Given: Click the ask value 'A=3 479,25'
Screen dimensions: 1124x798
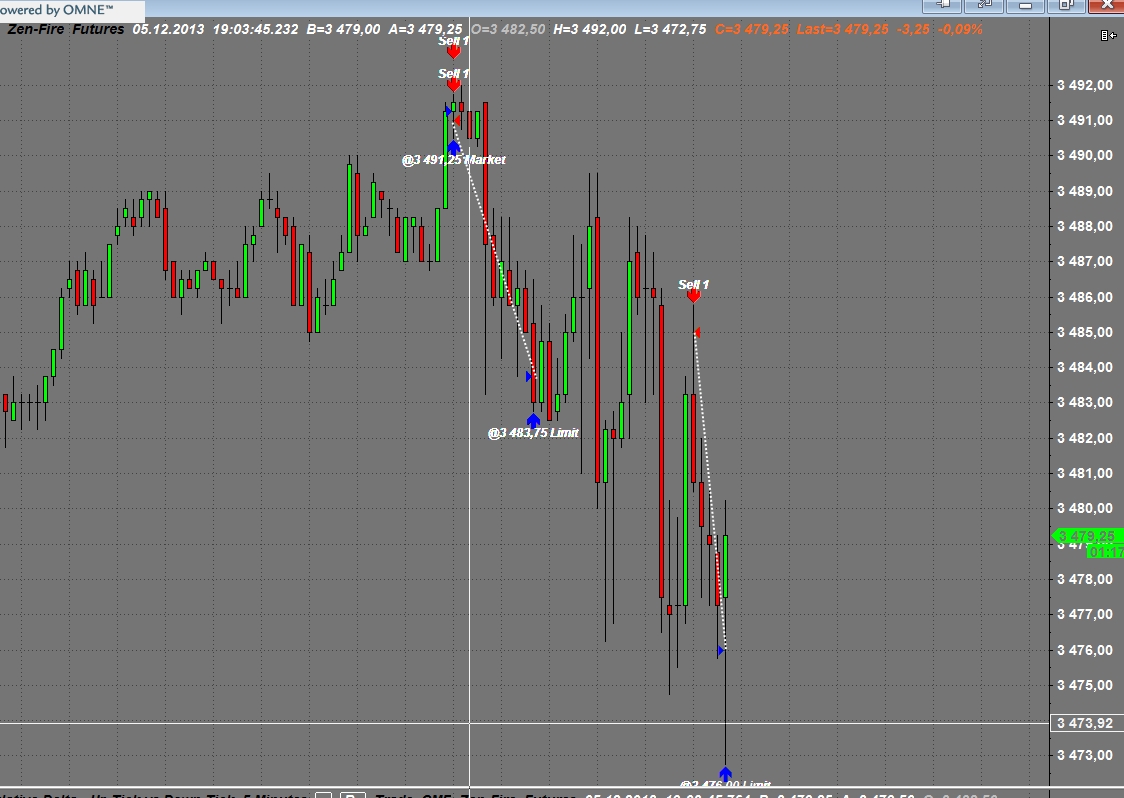Looking at the screenshot, I should tap(425, 29).
